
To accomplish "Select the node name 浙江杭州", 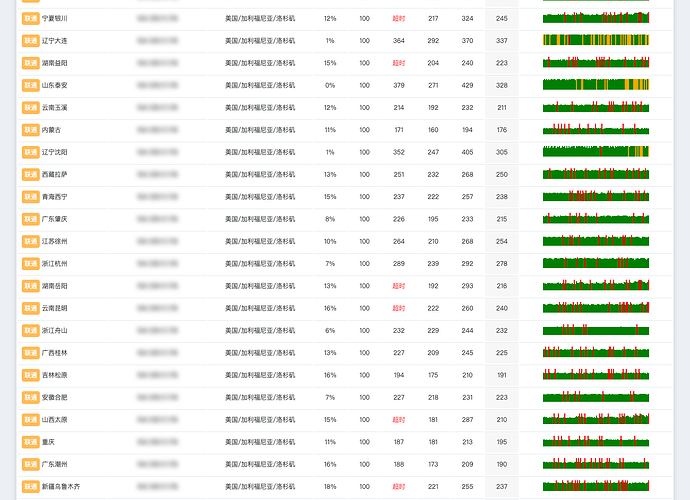I will pos(55,264).
